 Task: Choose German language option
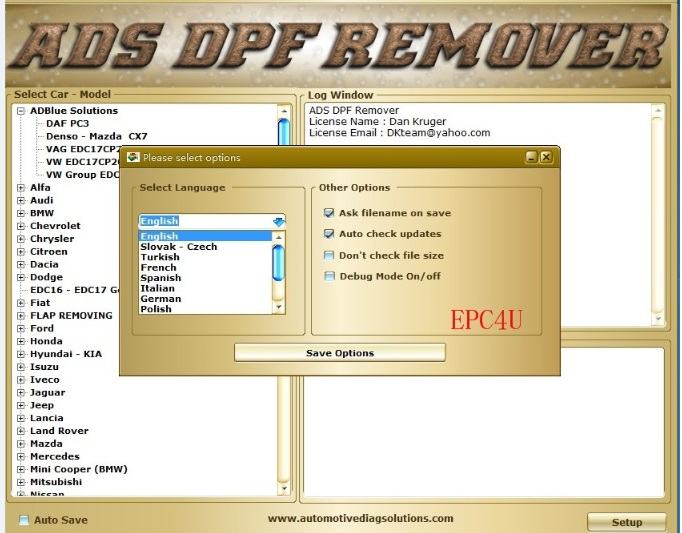point(205,299)
